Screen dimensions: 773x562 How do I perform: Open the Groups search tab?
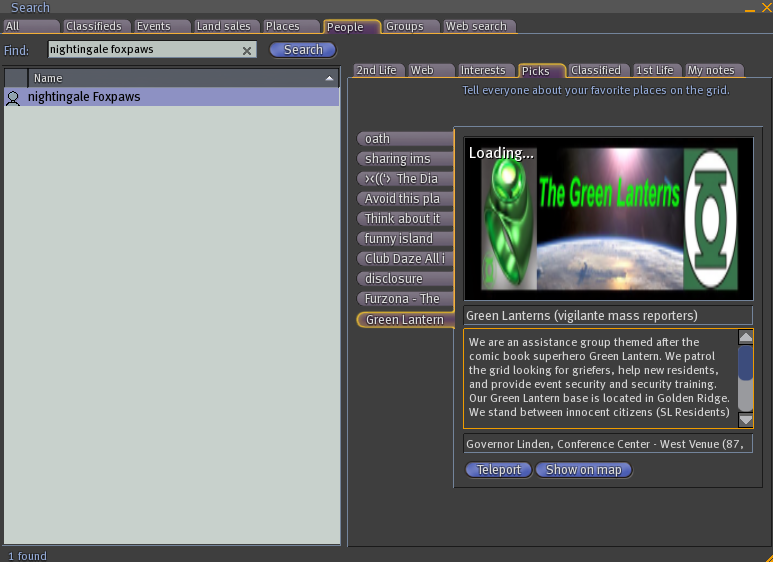(x=411, y=26)
